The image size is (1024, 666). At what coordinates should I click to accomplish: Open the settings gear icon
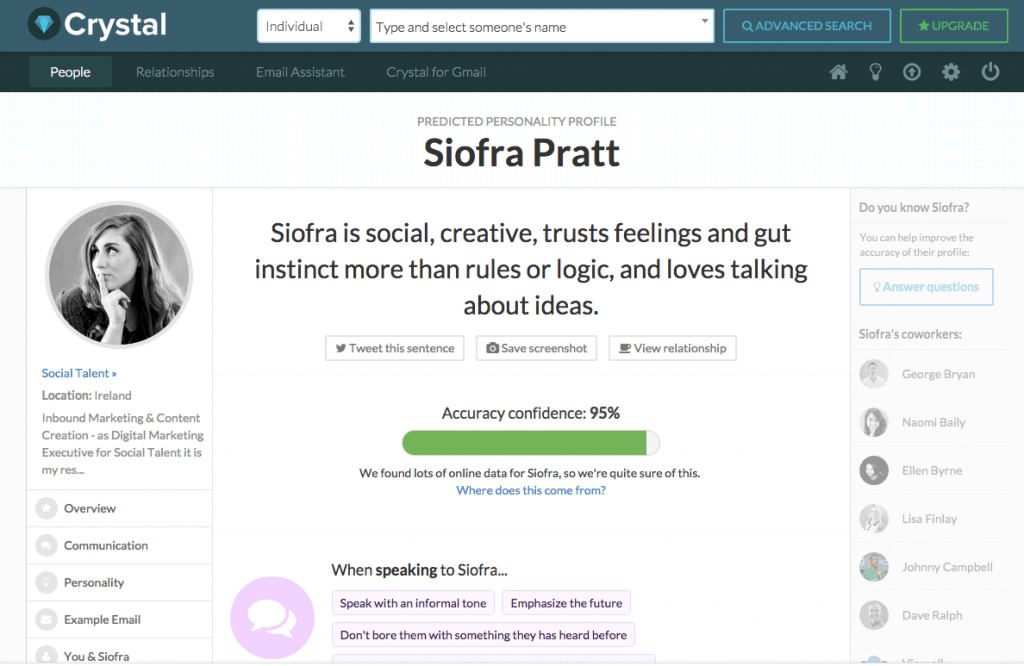tap(951, 72)
